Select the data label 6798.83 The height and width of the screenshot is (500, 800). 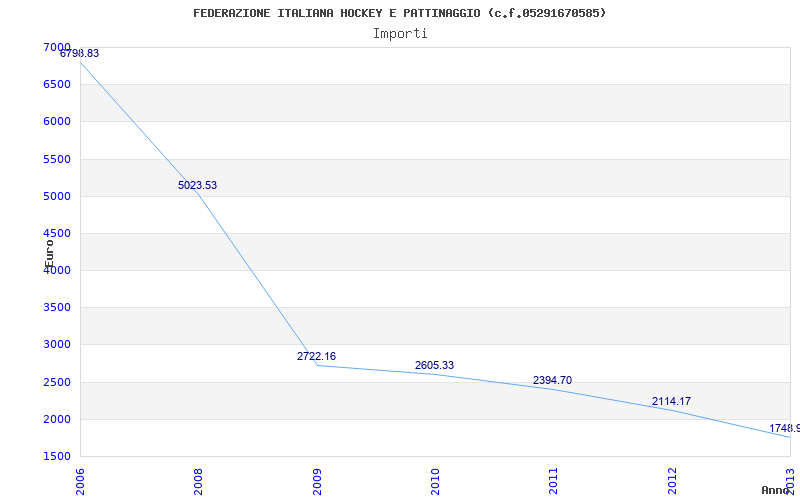pos(79,53)
